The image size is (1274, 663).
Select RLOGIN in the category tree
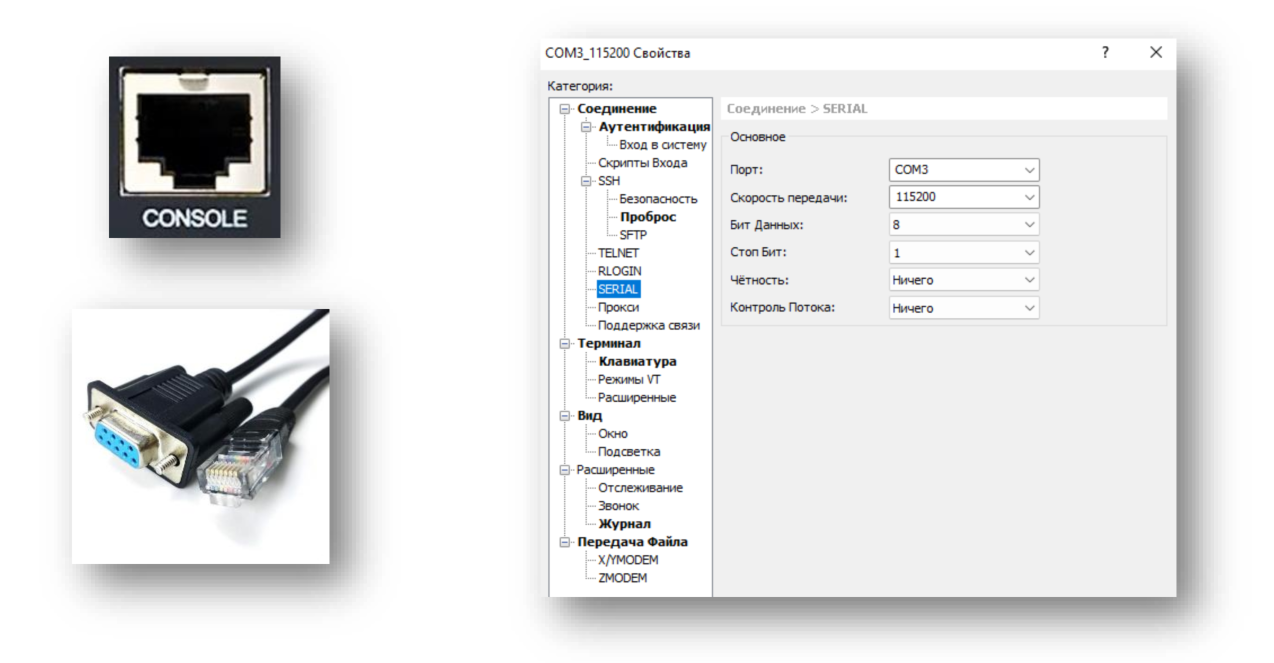click(619, 271)
